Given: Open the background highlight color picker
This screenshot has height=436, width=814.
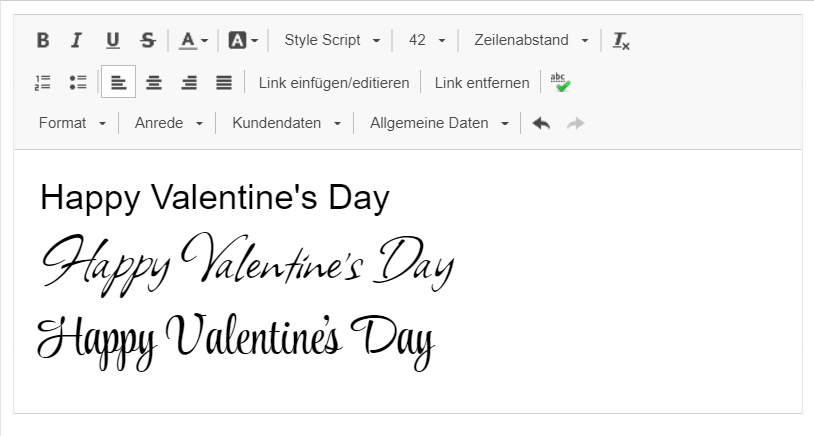Looking at the screenshot, I should point(243,40).
